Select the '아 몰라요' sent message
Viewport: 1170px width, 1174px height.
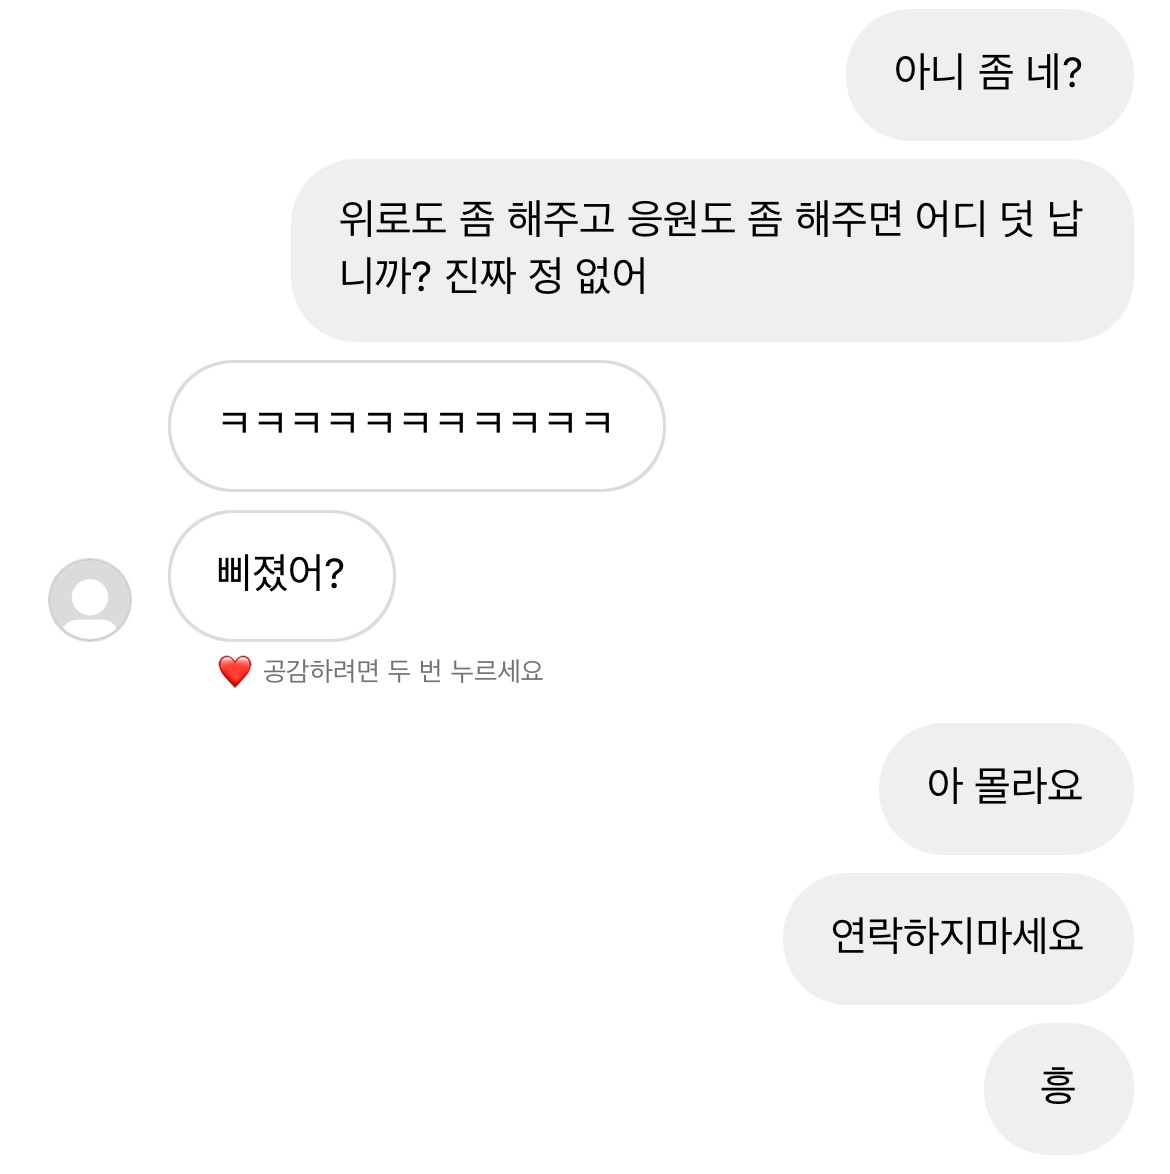coord(1005,787)
